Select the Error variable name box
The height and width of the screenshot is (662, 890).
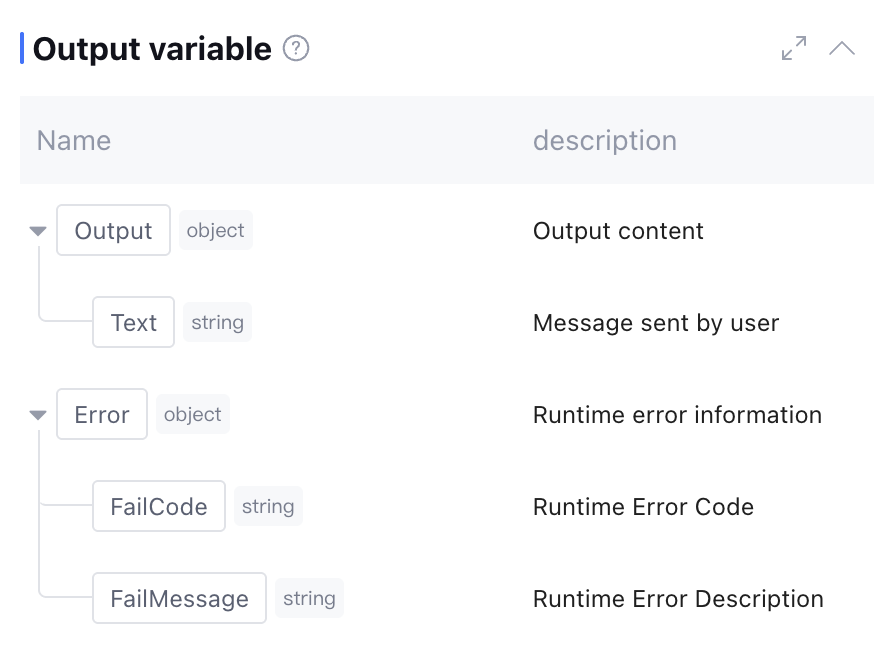click(102, 415)
